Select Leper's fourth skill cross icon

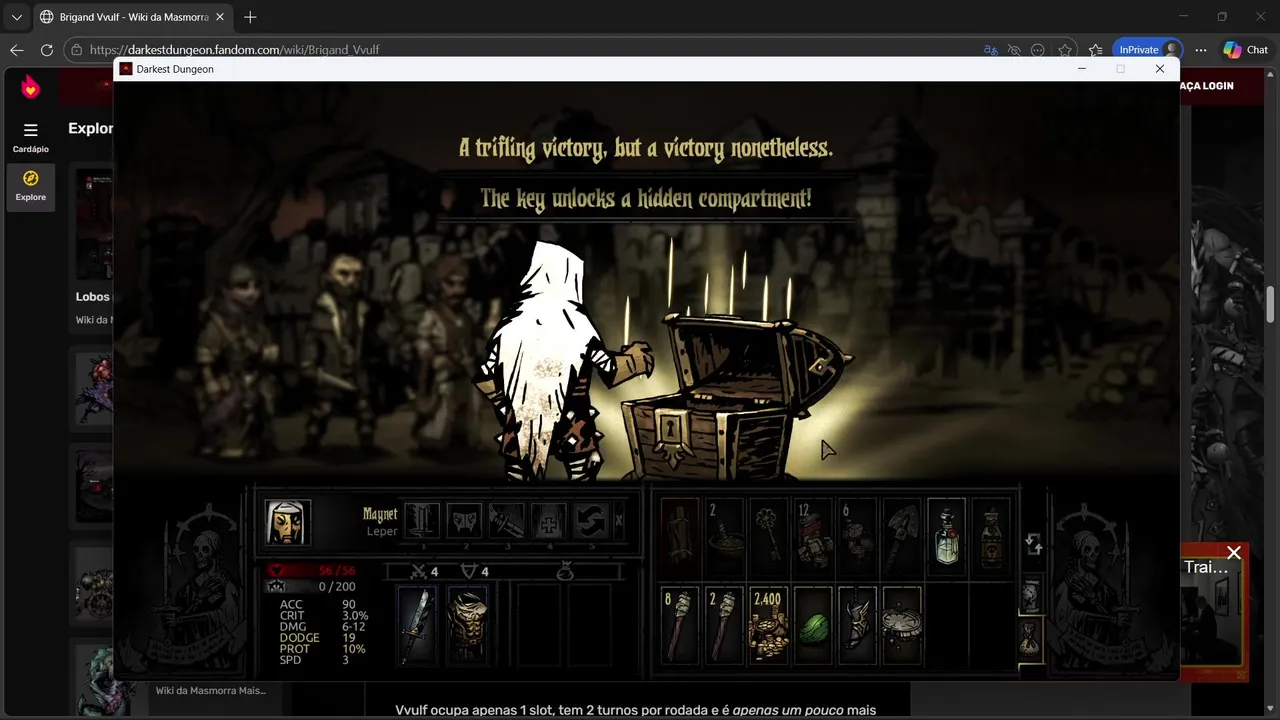548,521
